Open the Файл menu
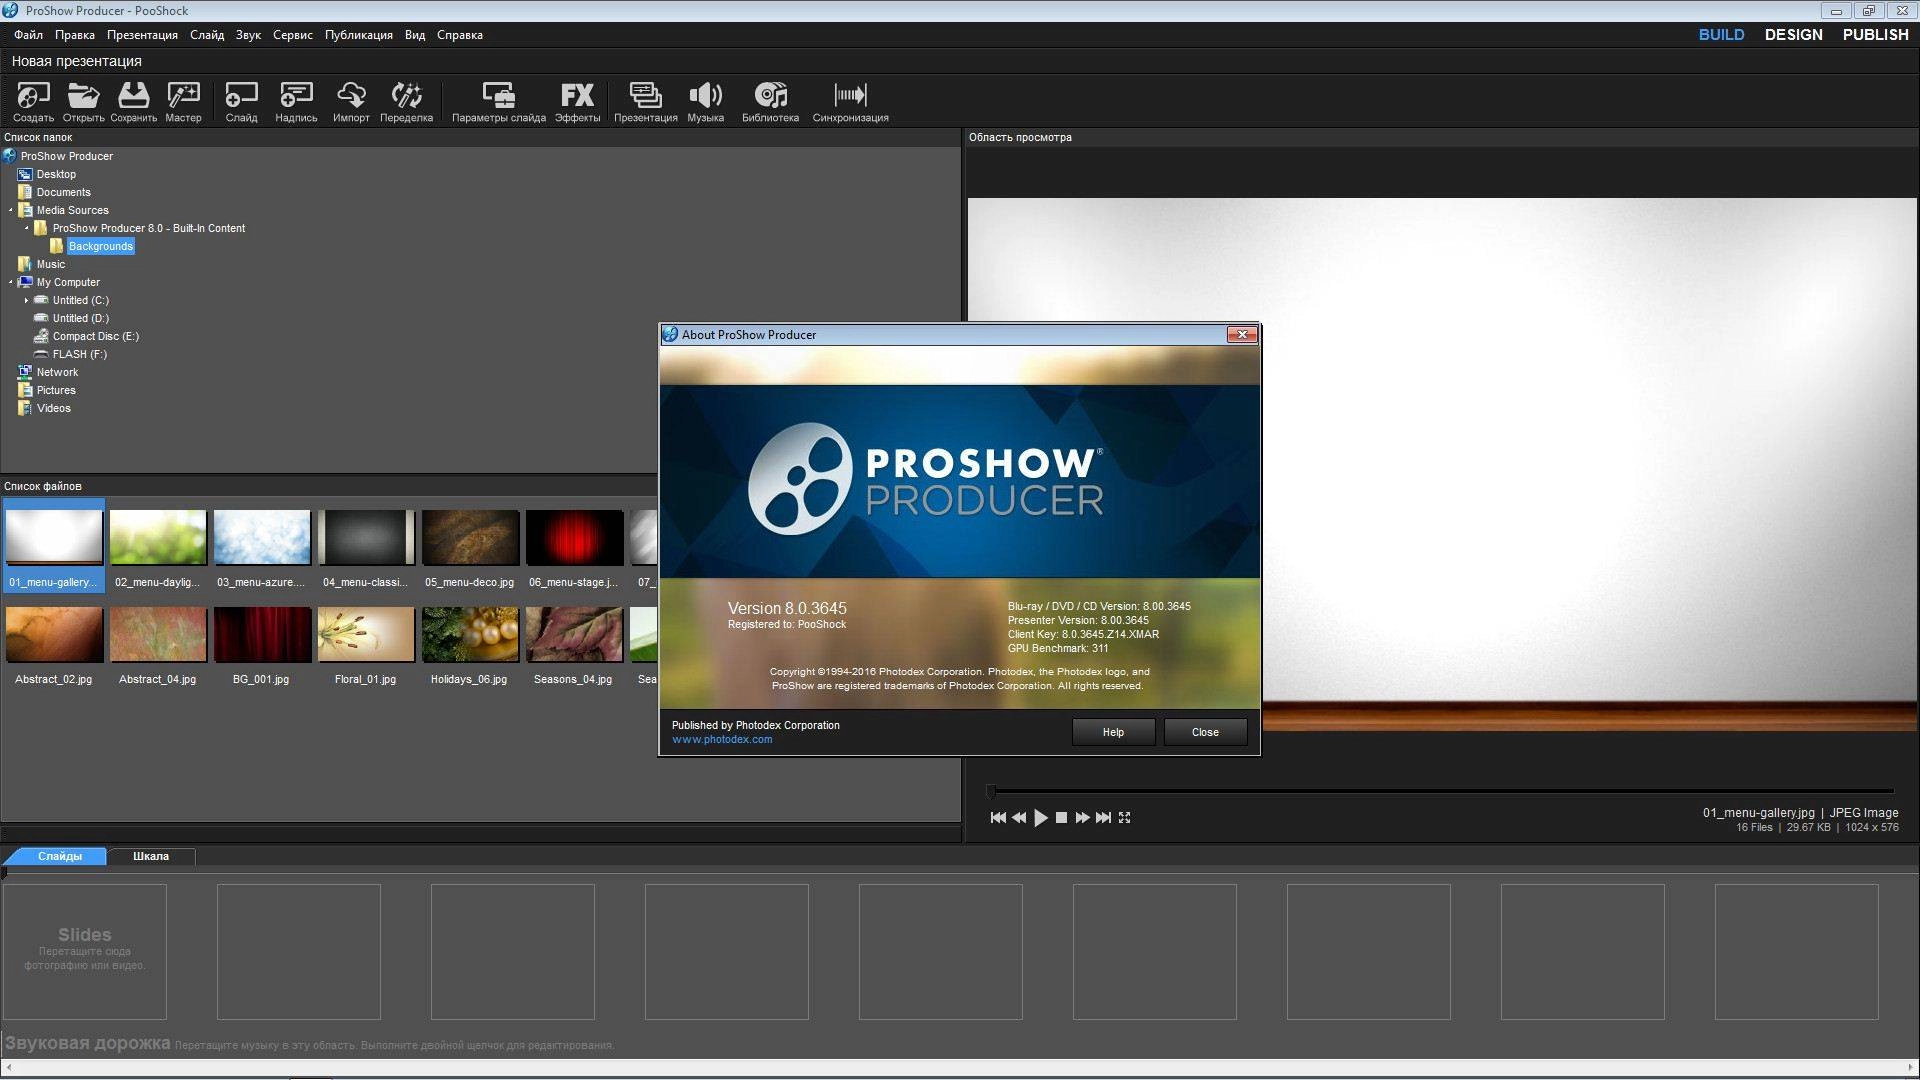 click(28, 35)
